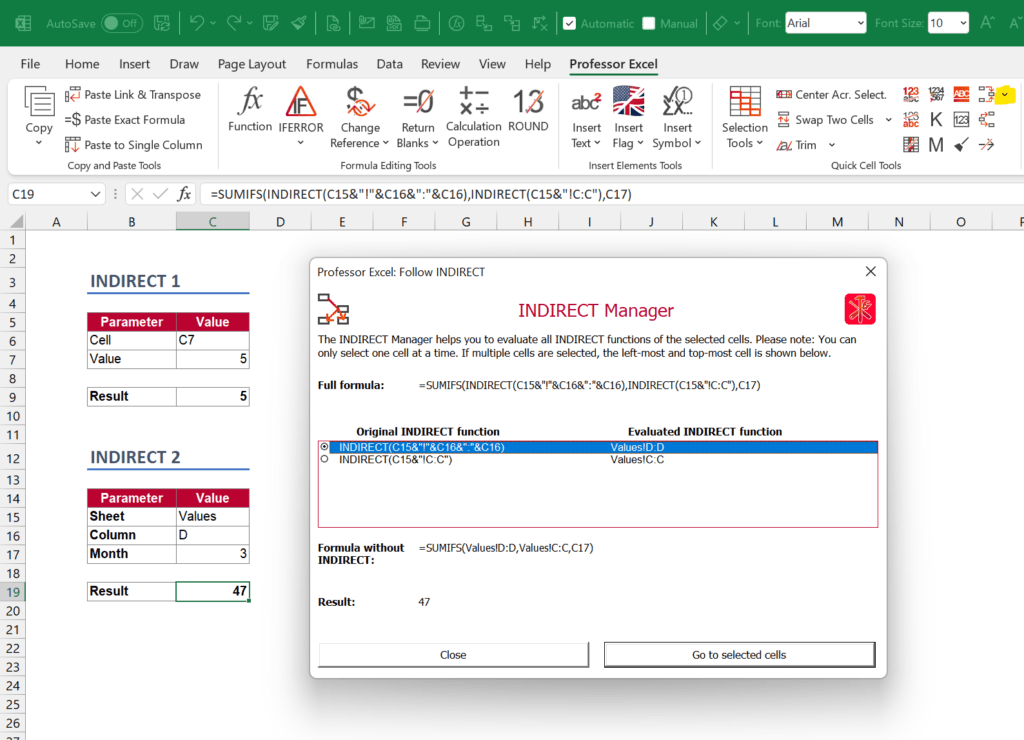1024x740 pixels.
Task: Open the Data tab
Action: tap(389, 64)
